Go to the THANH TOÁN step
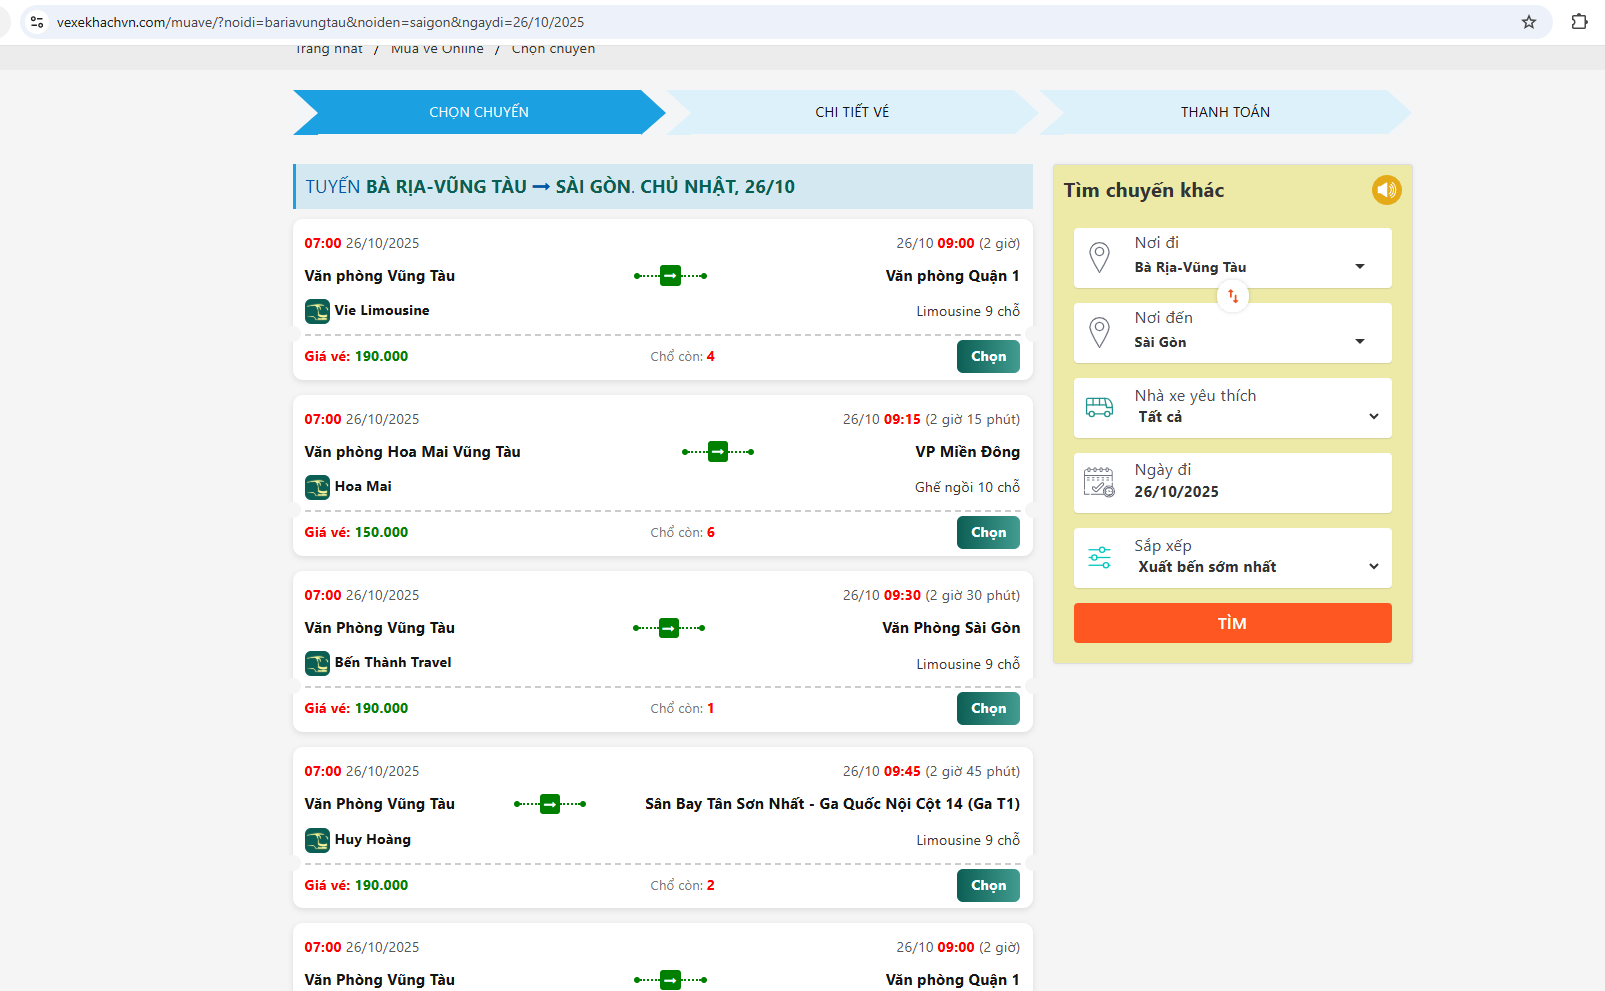Viewport: 1605px width, 991px height. coord(1224,112)
